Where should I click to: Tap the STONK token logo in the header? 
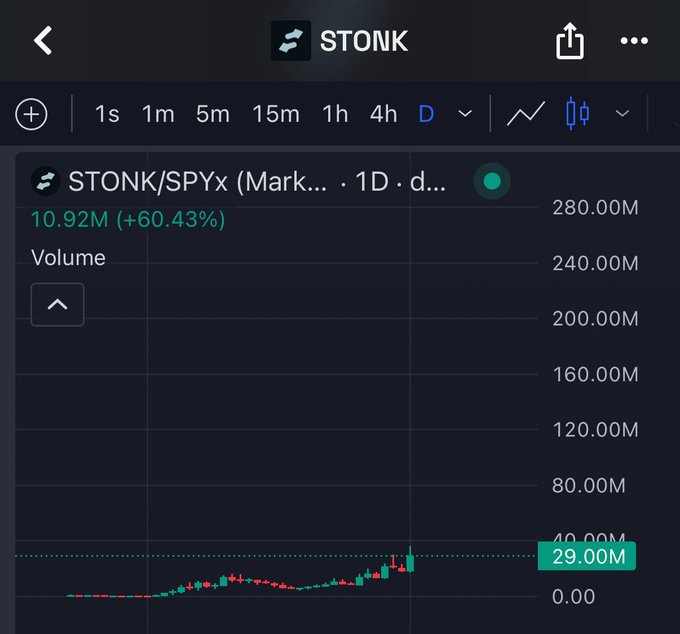point(291,40)
